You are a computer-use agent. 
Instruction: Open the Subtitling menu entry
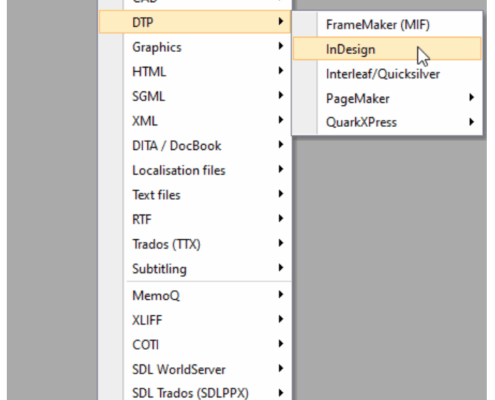pos(195,269)
